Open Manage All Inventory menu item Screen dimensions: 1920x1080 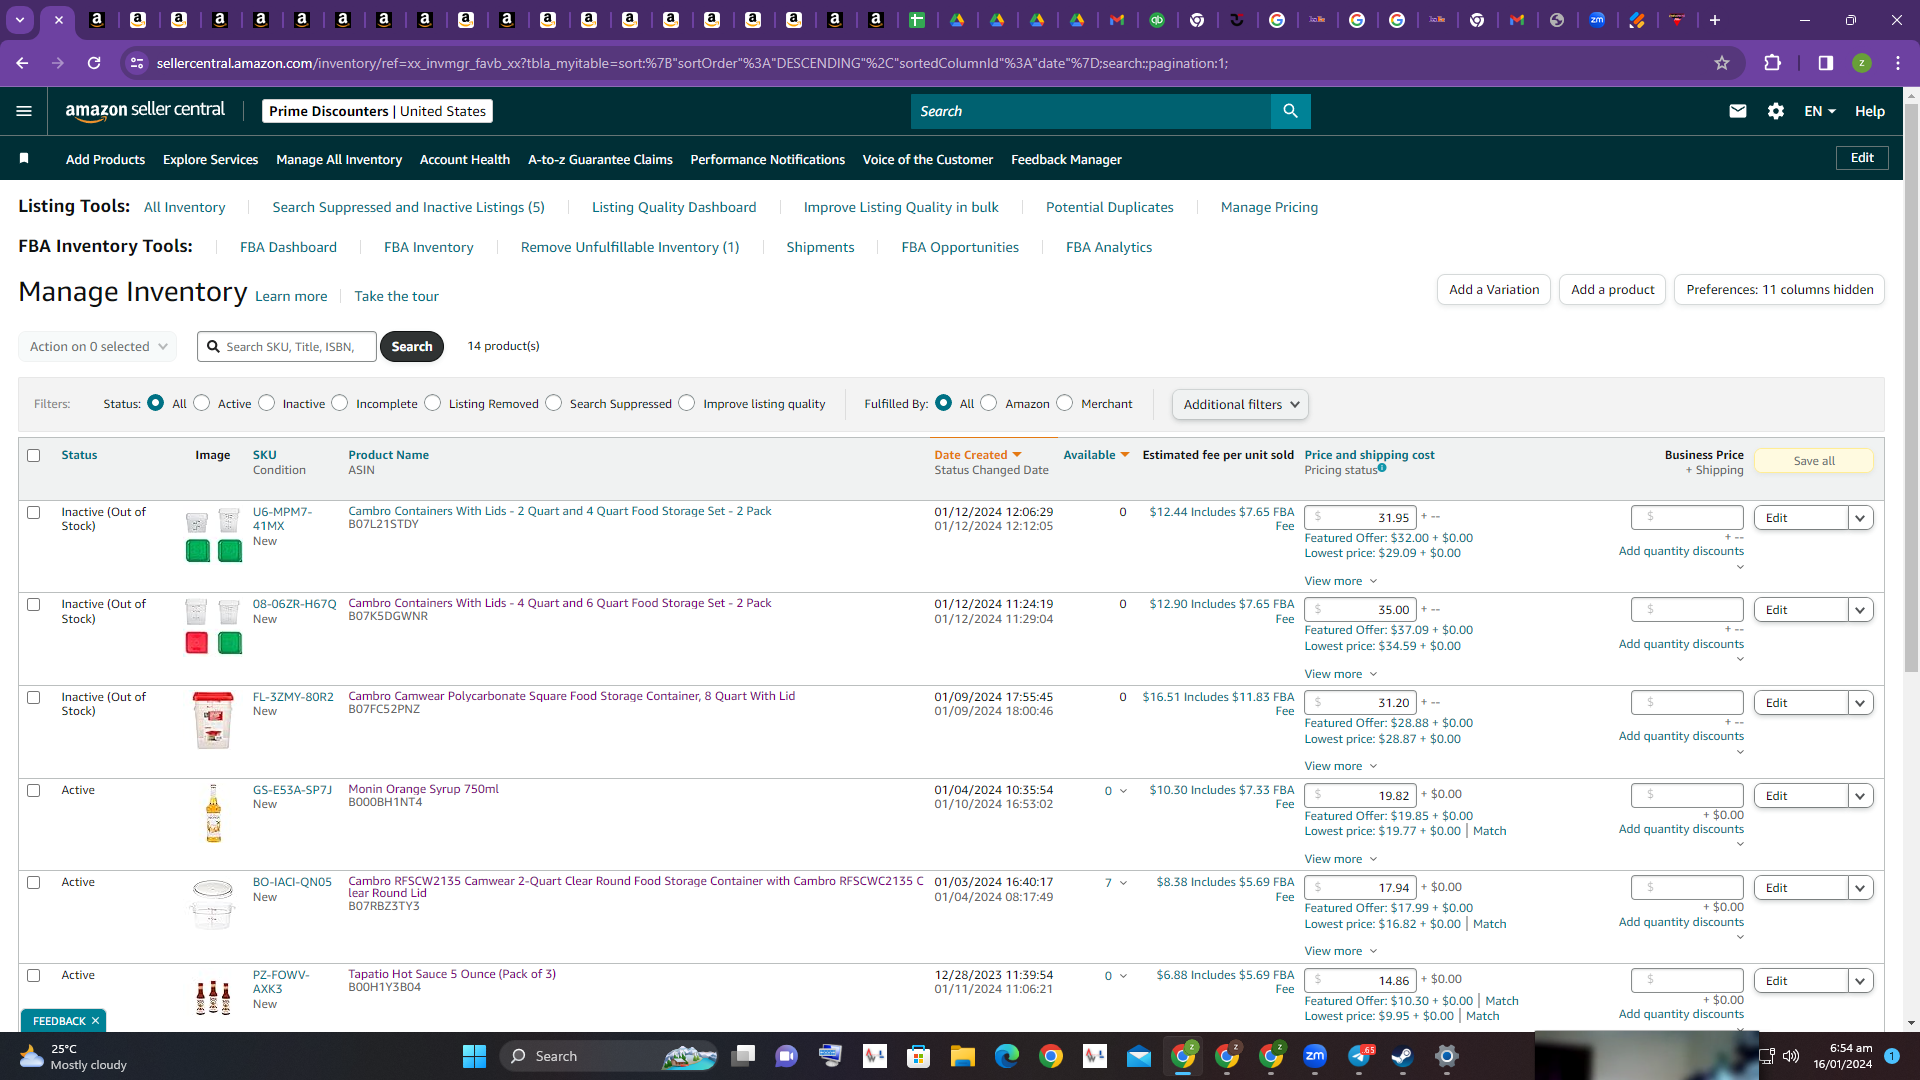339,159
